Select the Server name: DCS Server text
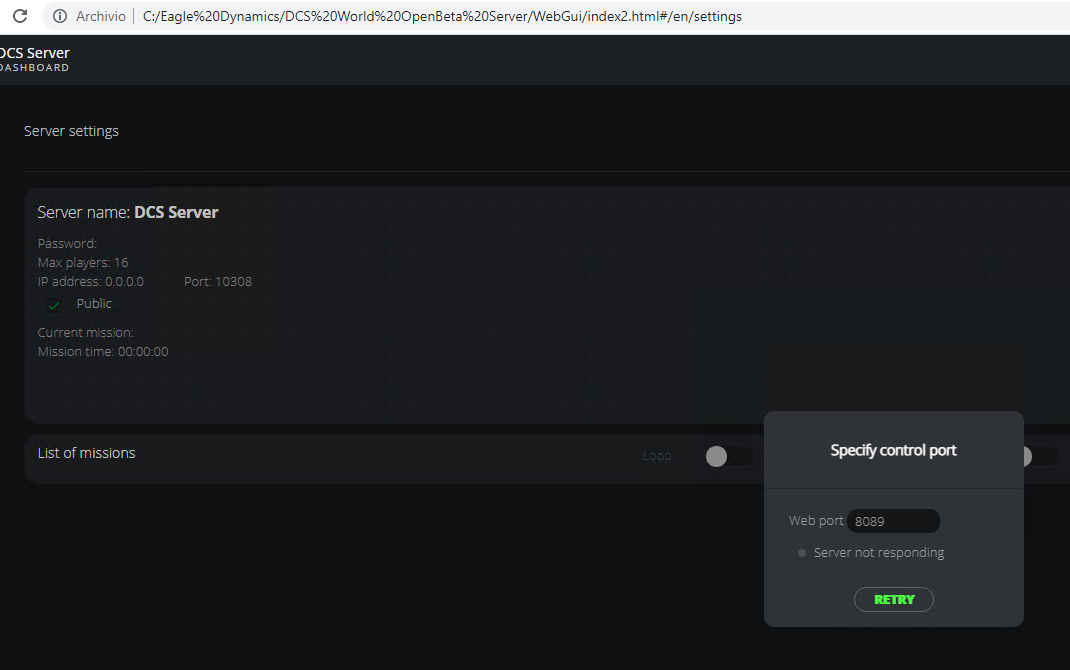The height and width of the screenshot is (670, 1070). coord(128,212)
